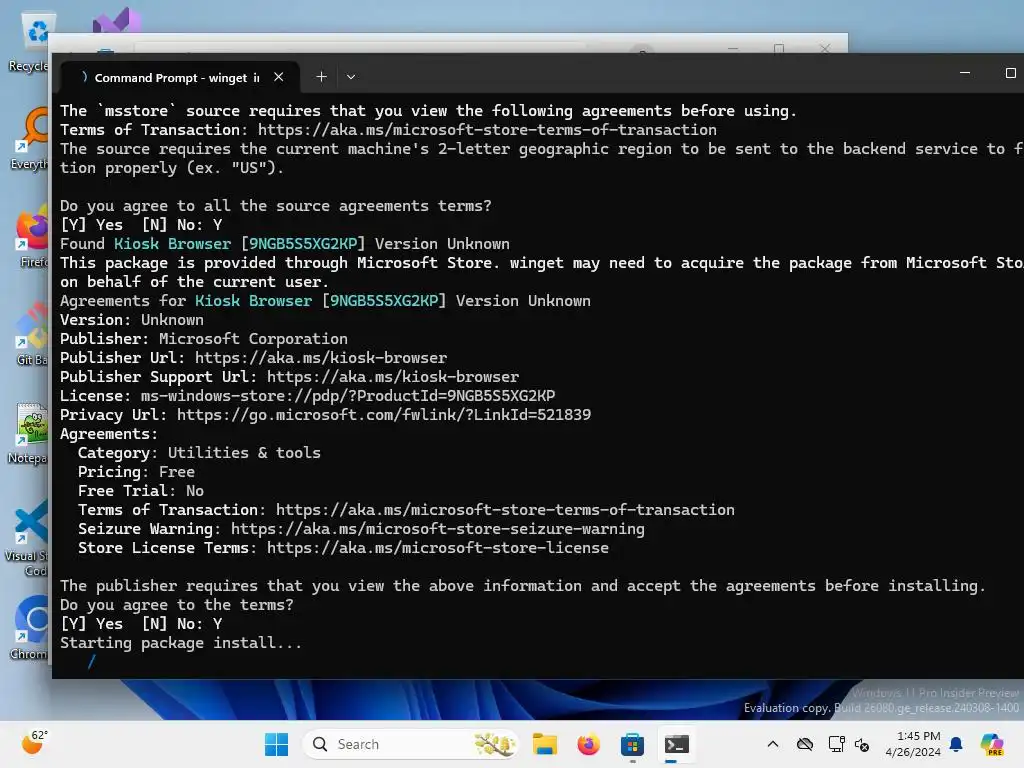This screenshot has height=768, width=1024.
Task: Click 'Do you agree to the terms?' line
Action: tap(176, 605)
